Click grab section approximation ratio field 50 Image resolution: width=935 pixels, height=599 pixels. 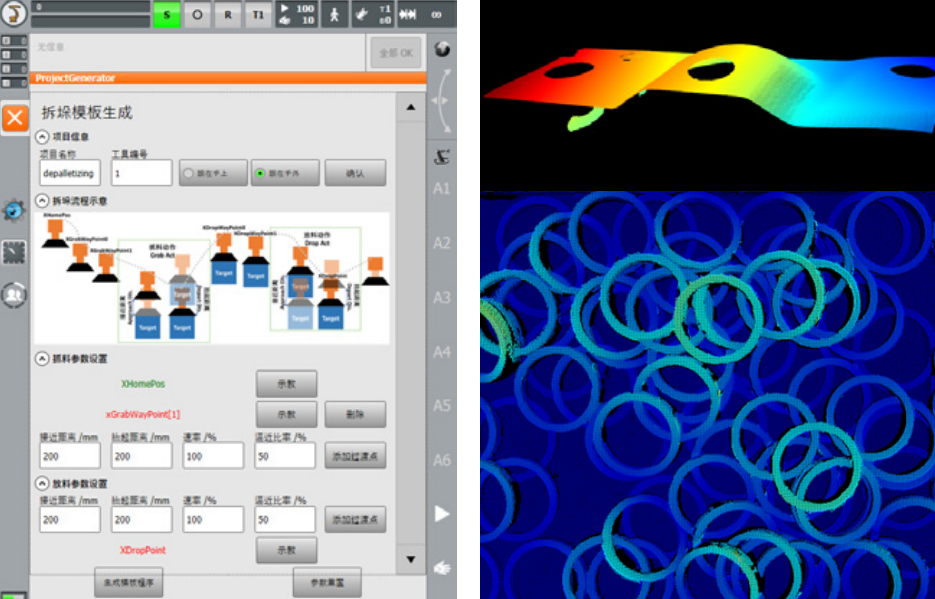[x=284, y=456]
